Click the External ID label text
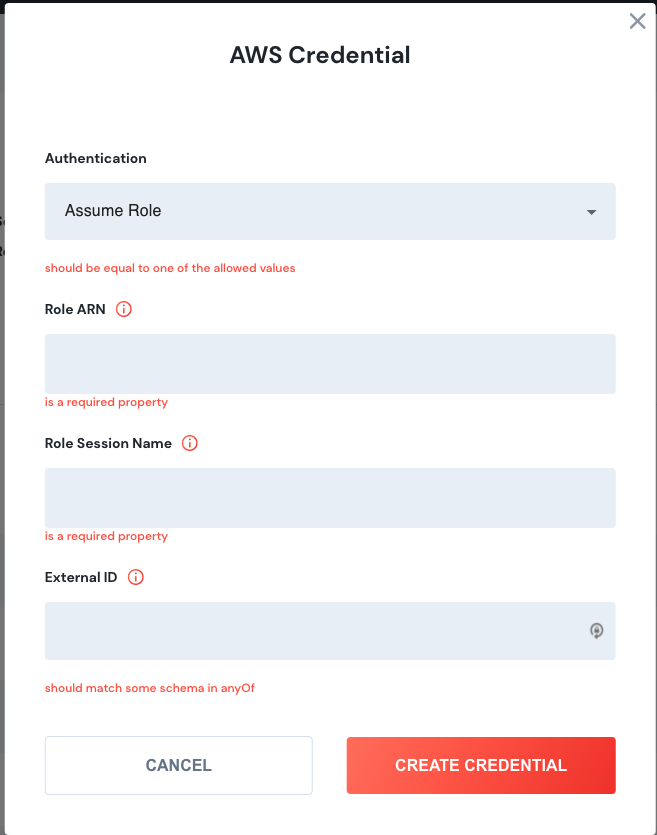657x835 pixels. point(81,577)
